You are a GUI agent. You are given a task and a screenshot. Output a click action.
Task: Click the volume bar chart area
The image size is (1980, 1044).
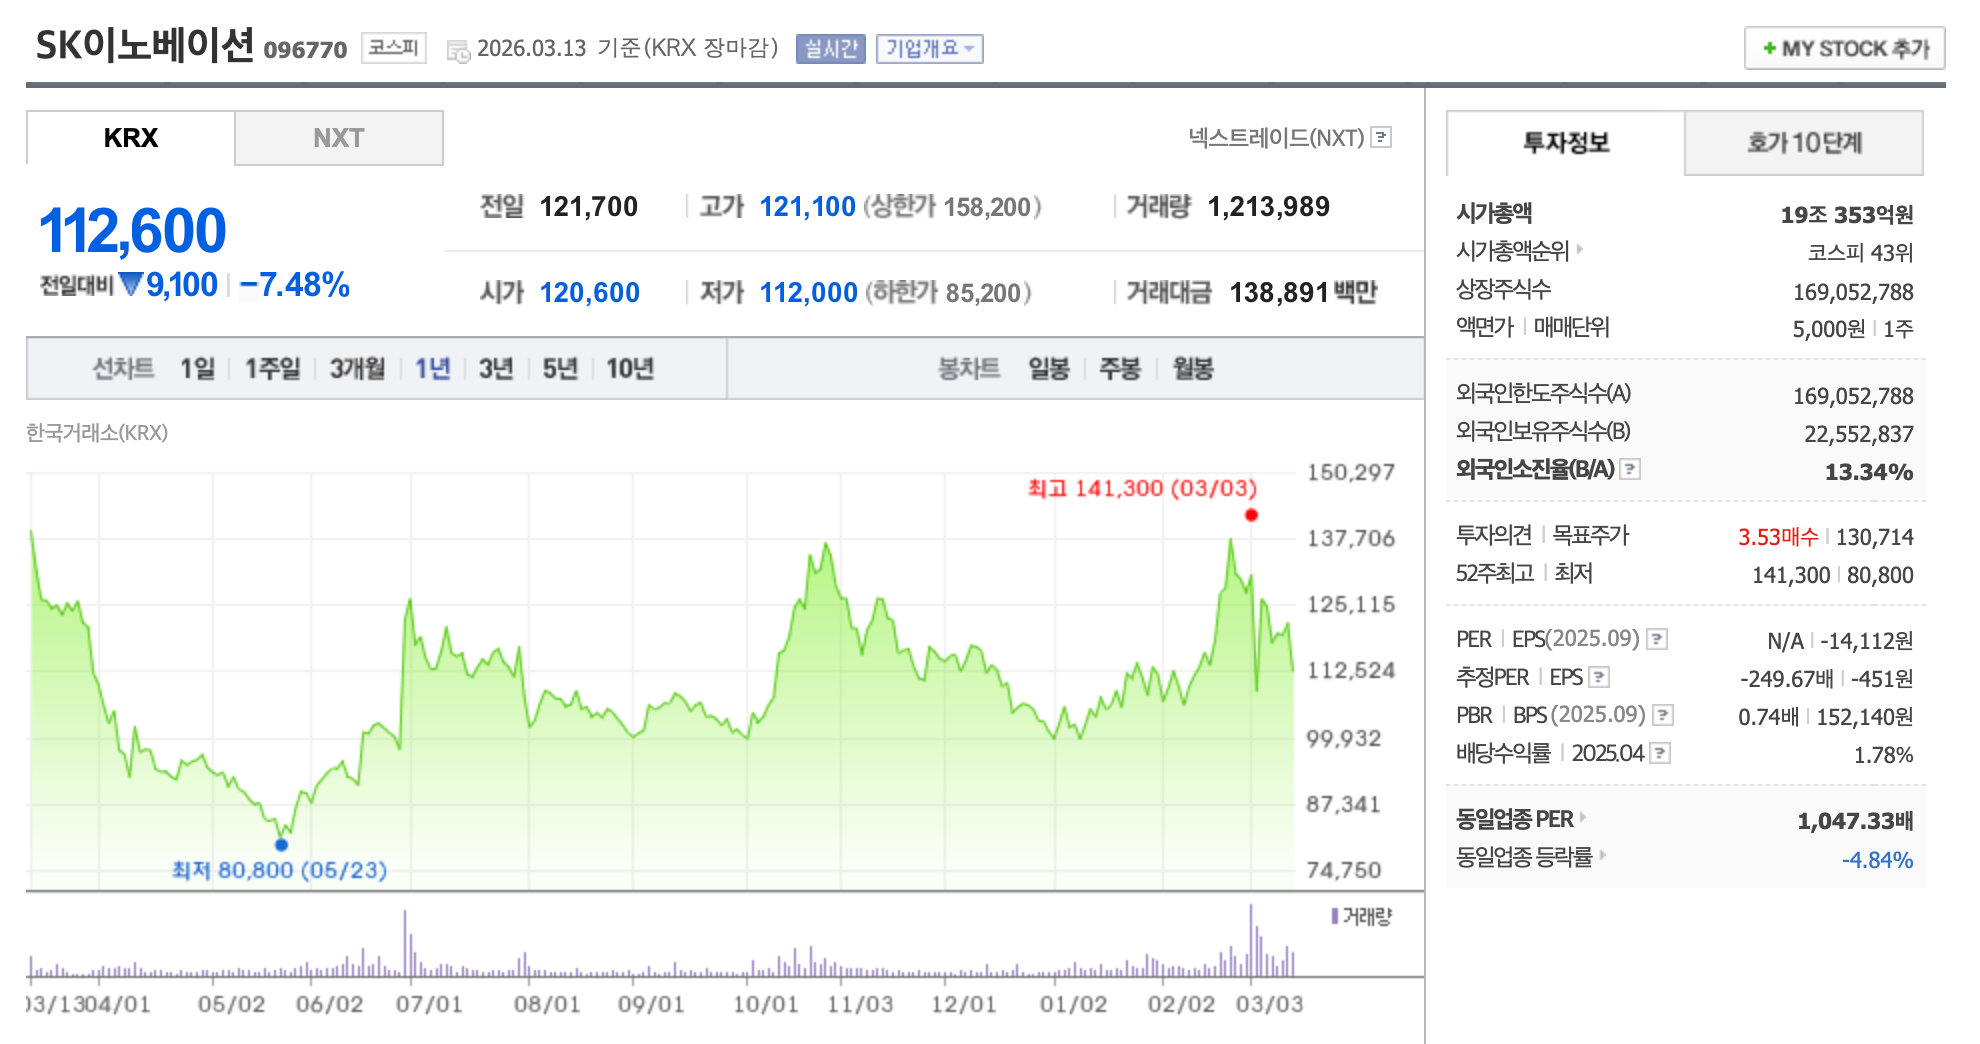[662, 940]
